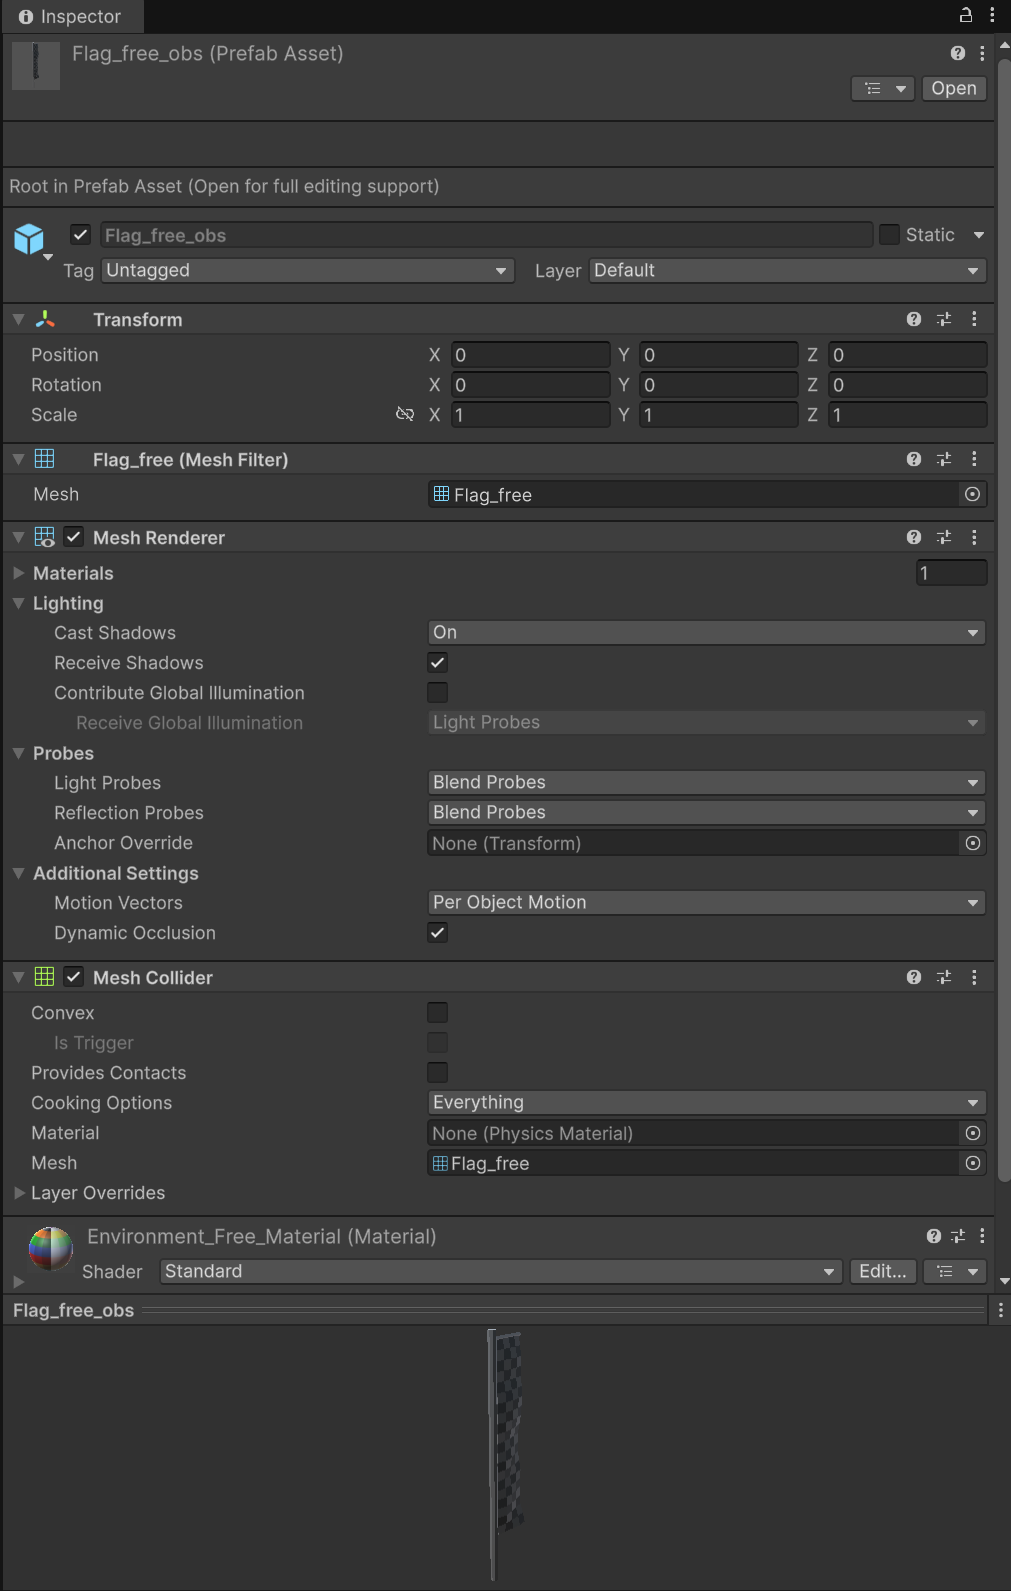
Task: Open the Cast Shadows dropdown
Action: coord(706,633)
